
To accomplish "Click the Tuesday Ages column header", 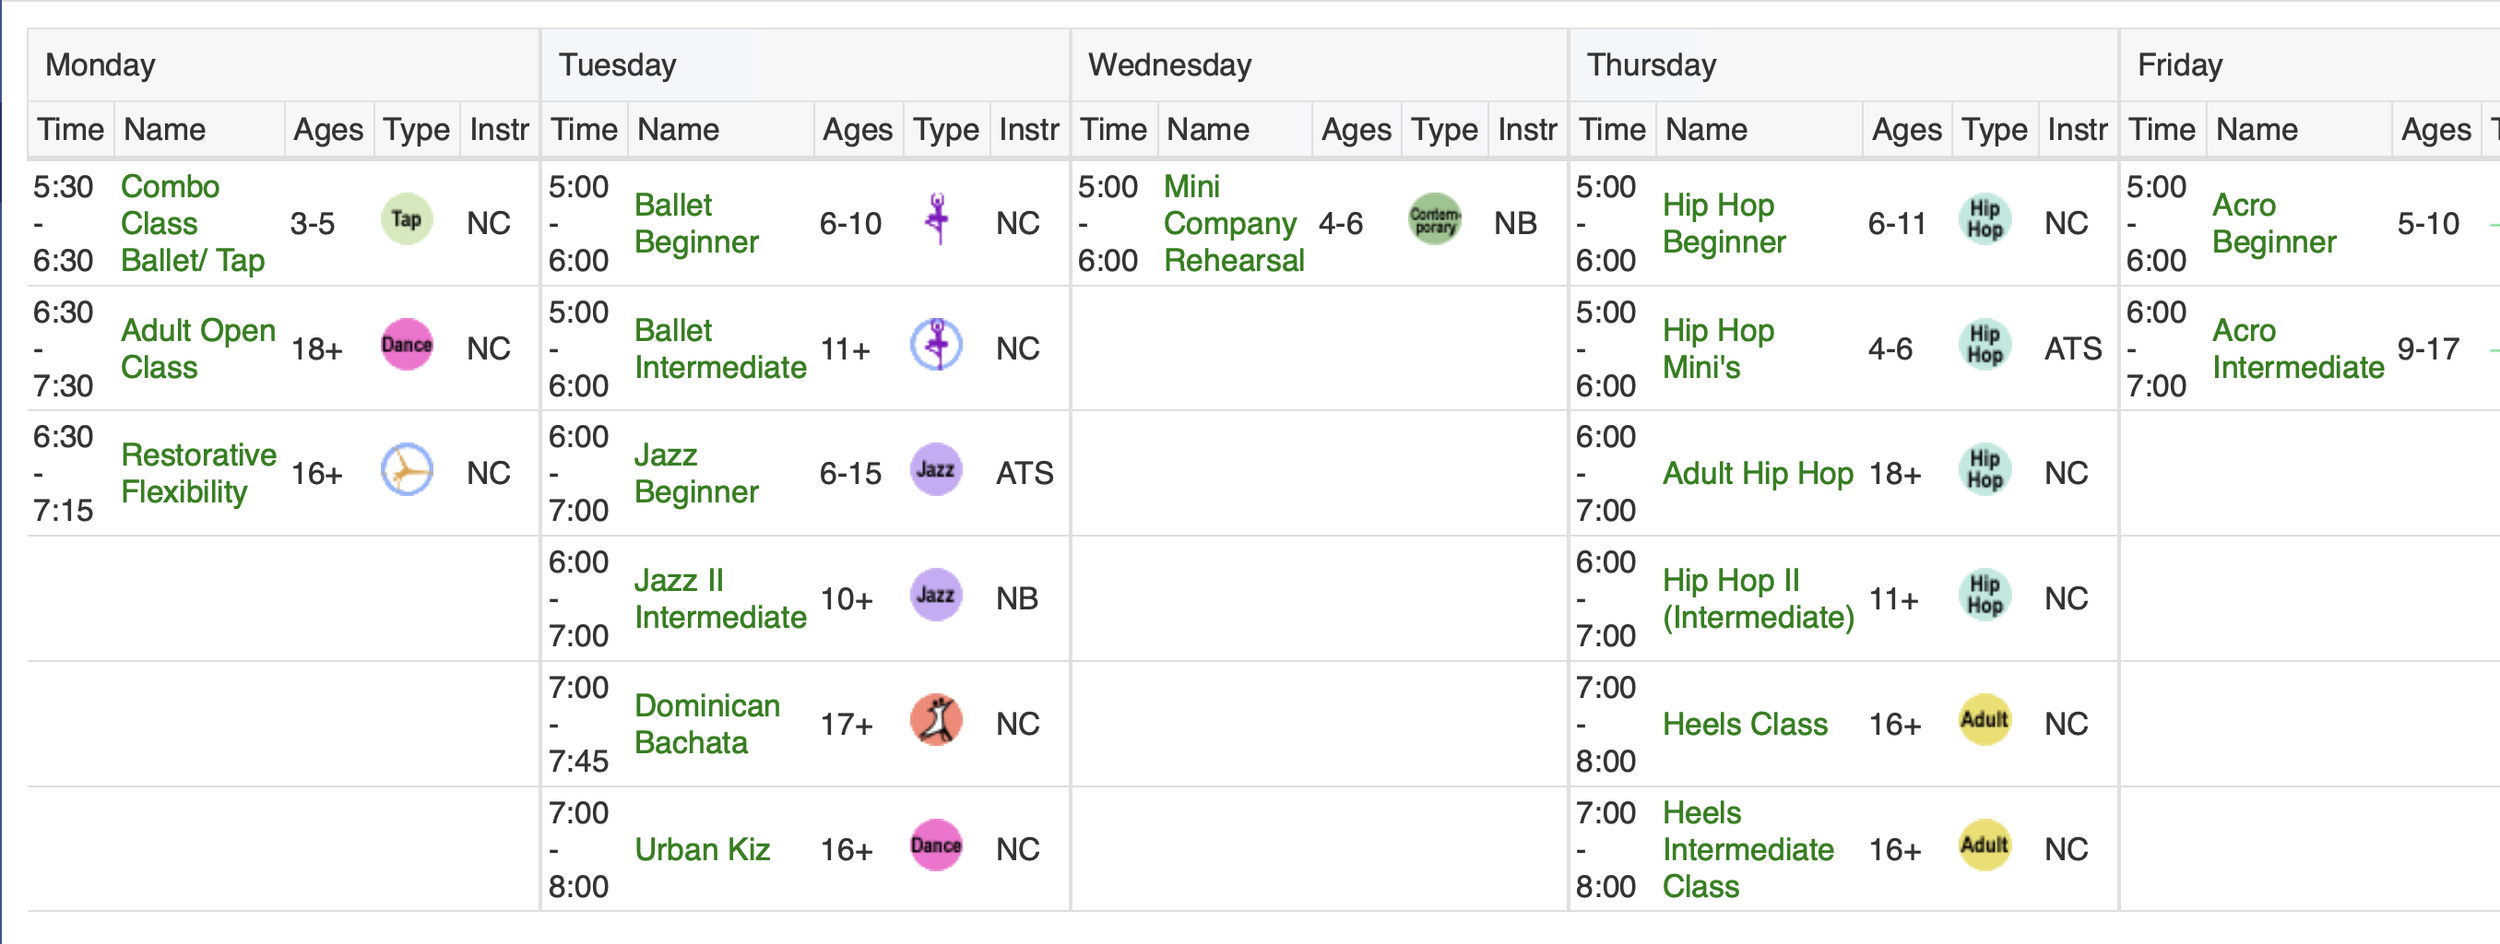I will point(858,130).
